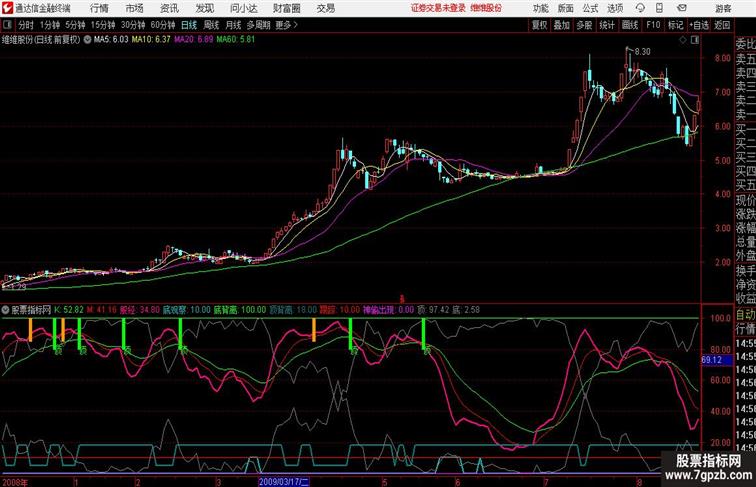Open the 行情 menu
Screen dimensions: 756x487
(99, 8)
